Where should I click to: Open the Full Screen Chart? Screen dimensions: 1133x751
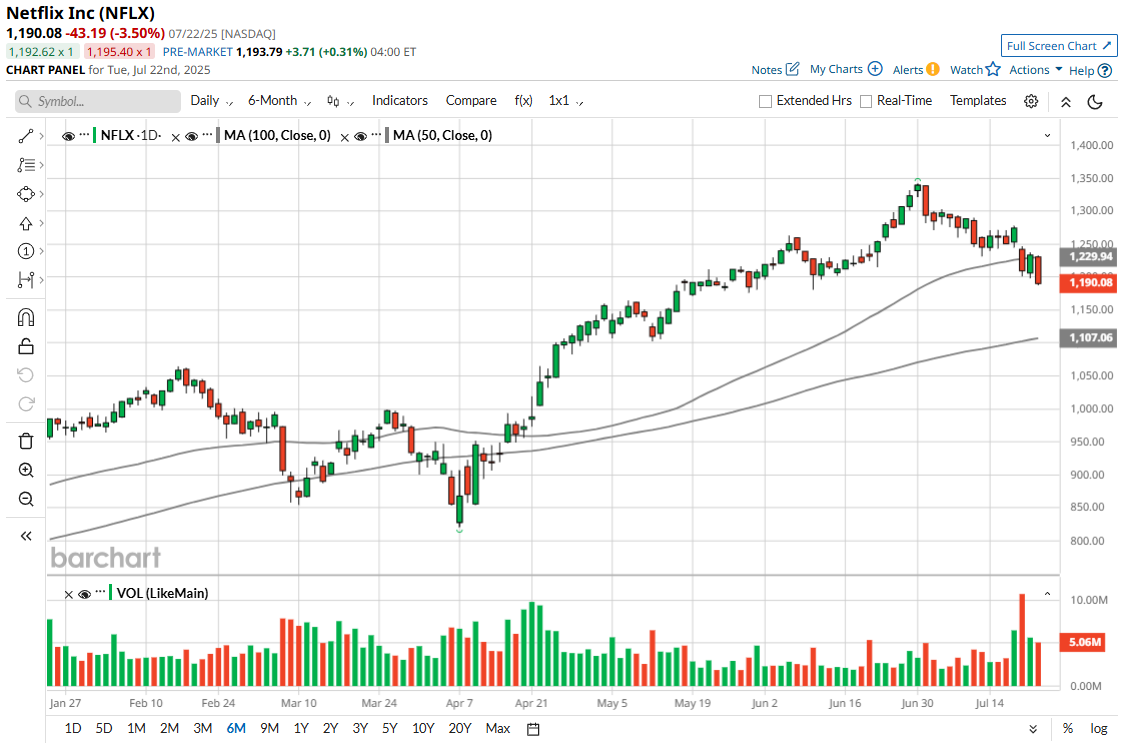click(x=1059, y=46)
